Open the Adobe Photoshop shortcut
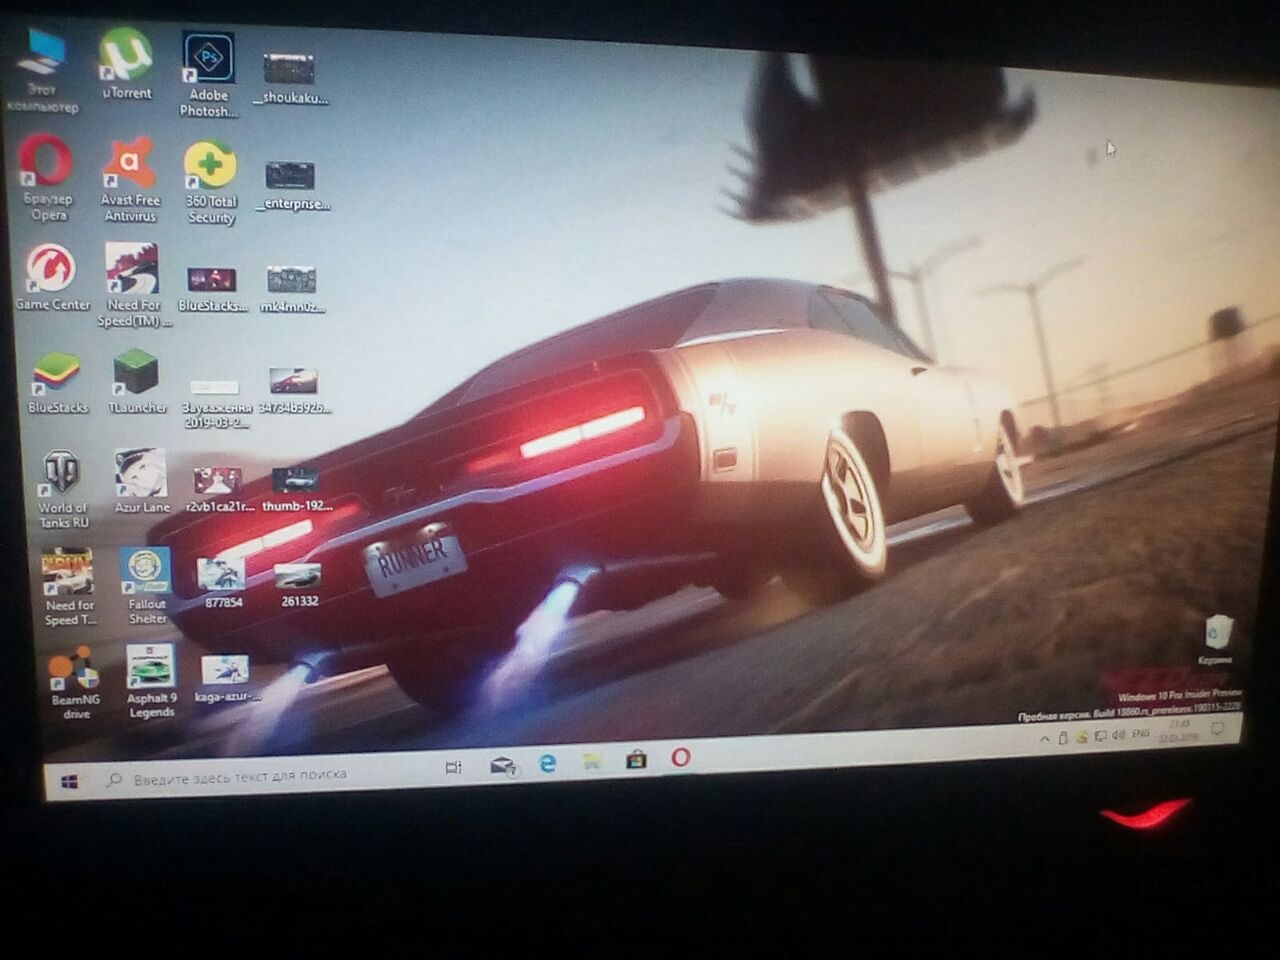 click(208, 75)
